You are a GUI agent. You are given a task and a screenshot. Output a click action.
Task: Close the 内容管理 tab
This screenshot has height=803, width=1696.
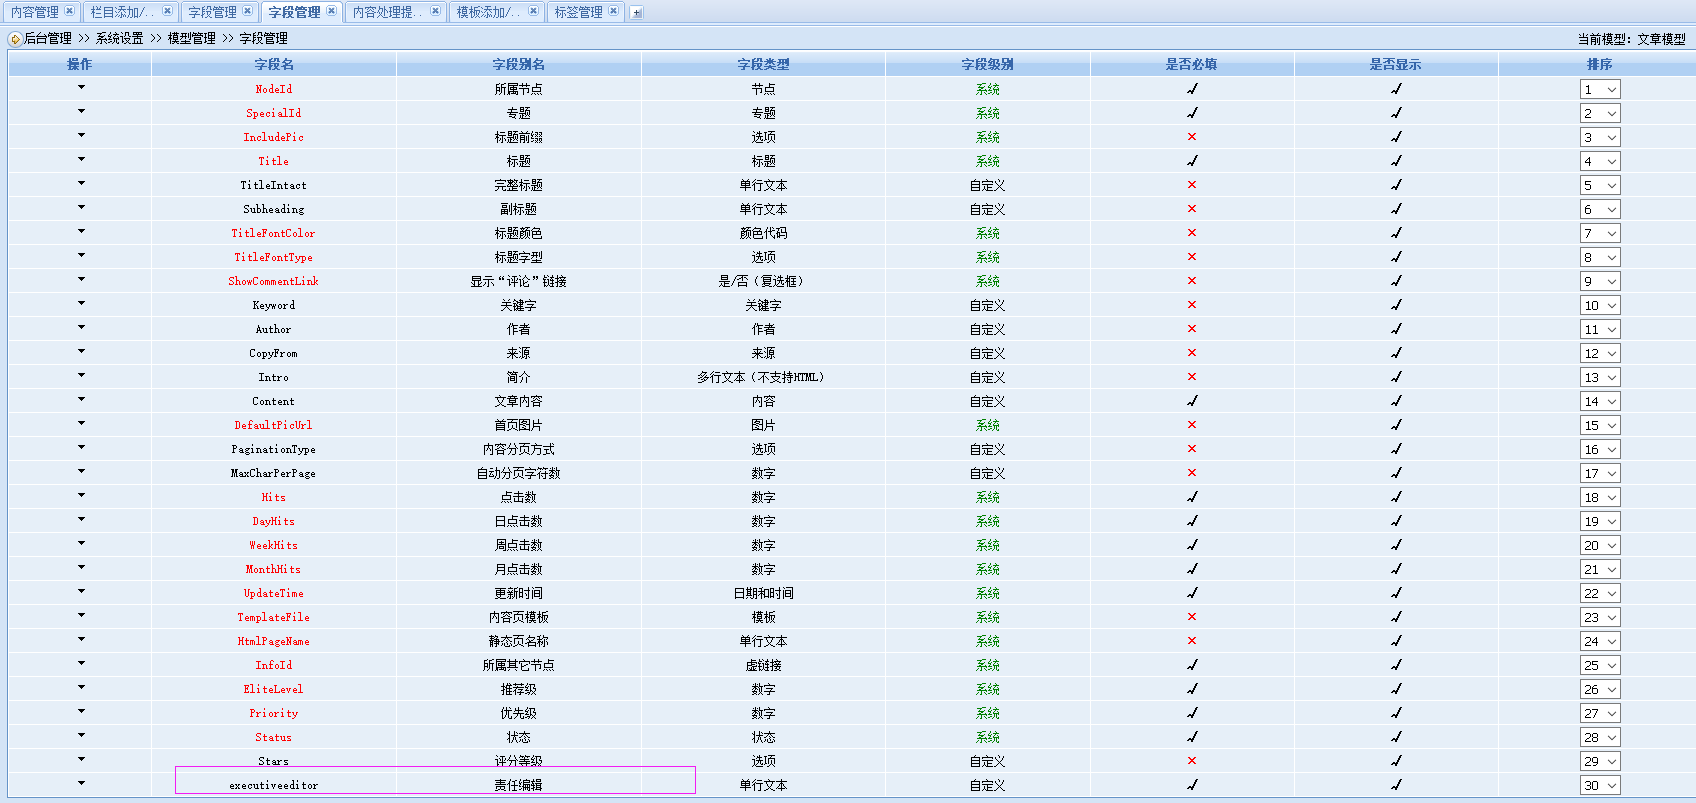click(69, 11)
